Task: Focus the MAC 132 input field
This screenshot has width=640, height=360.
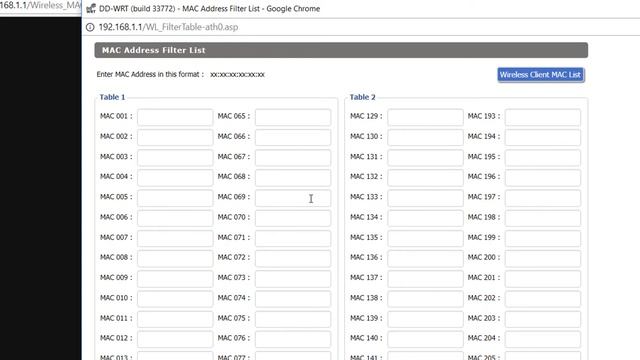Action: click(x=425, y=178)
